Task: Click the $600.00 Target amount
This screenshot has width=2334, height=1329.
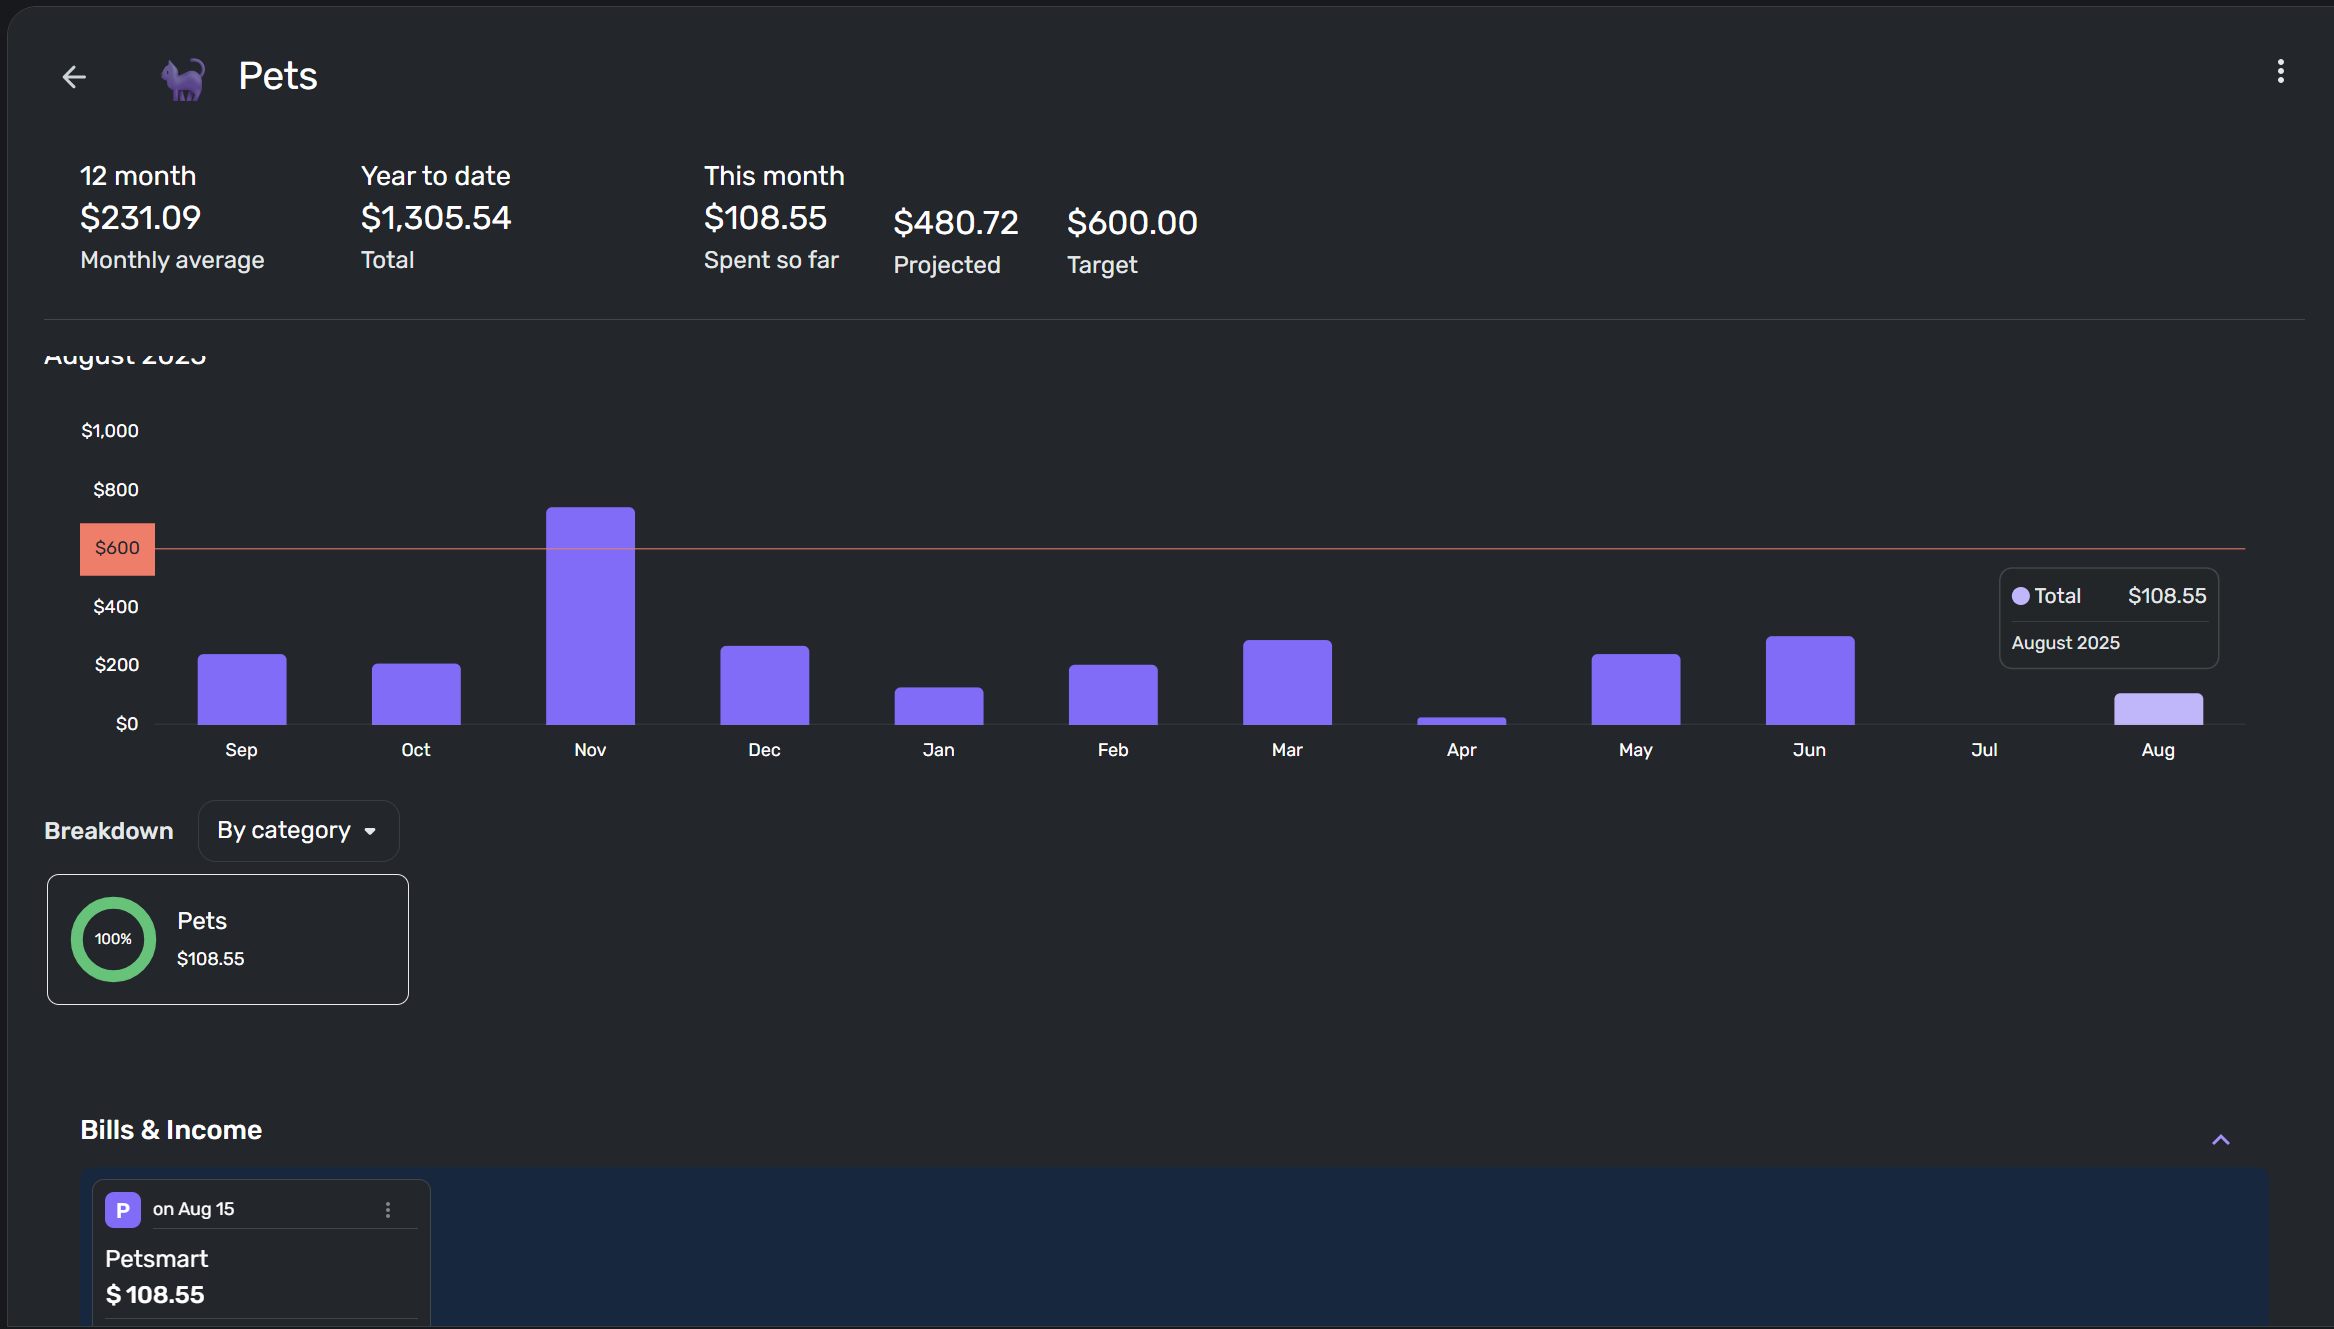Action: point(1131,222)
